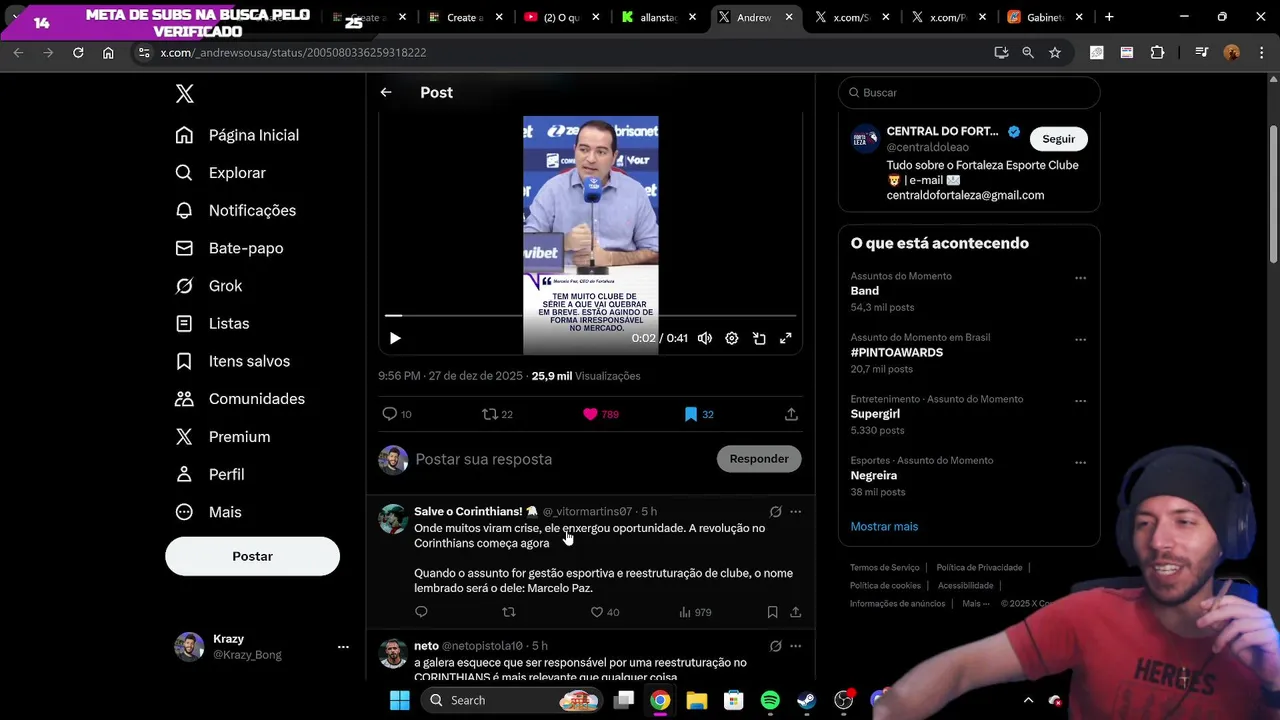The height and width of the screenshot is (720, 1280).
Task: Open video settings gear
Action: coord(732,338)
